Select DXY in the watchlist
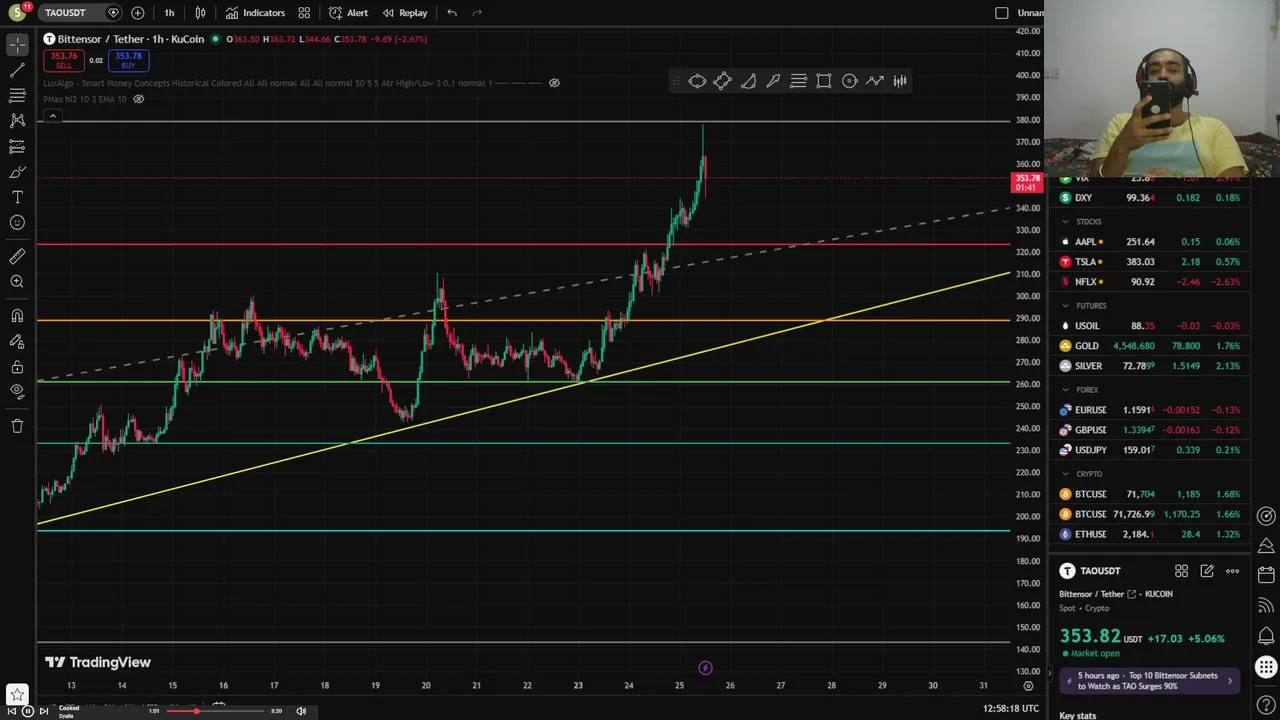This screenshot has width=1280, height=720. 1149,198
